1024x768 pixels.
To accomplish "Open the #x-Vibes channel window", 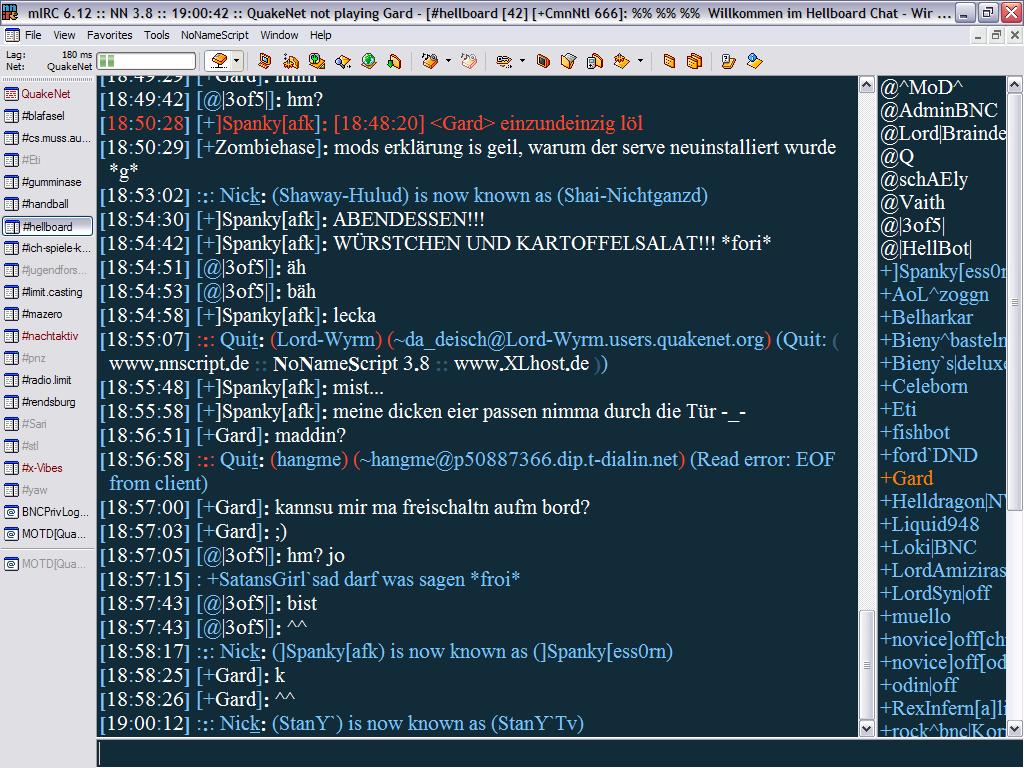I will click(x=47, y=468).
